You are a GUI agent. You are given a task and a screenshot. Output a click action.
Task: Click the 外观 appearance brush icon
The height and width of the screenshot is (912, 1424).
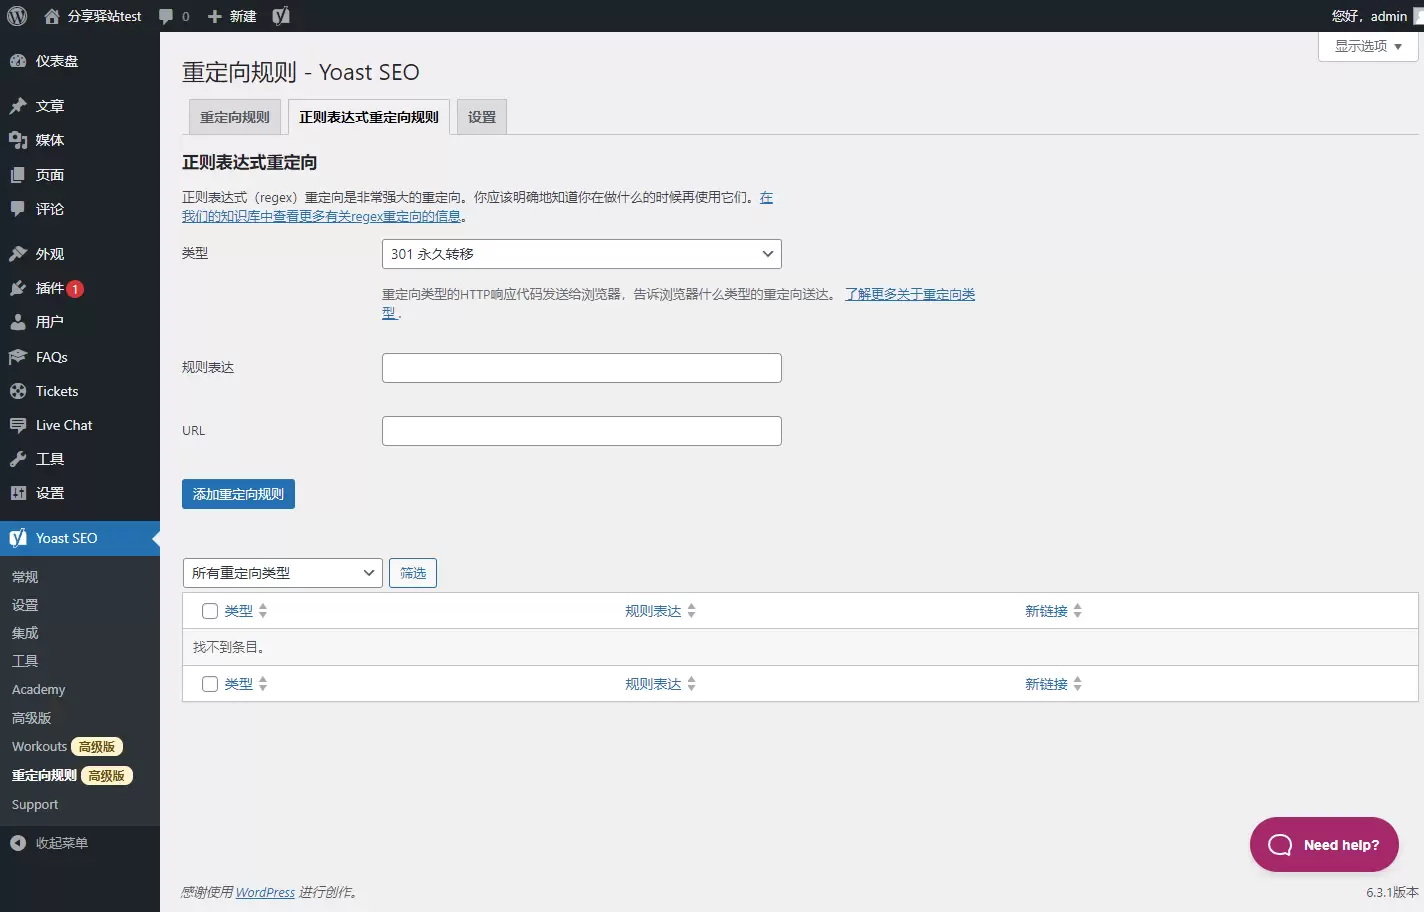(x=18, y=254)
